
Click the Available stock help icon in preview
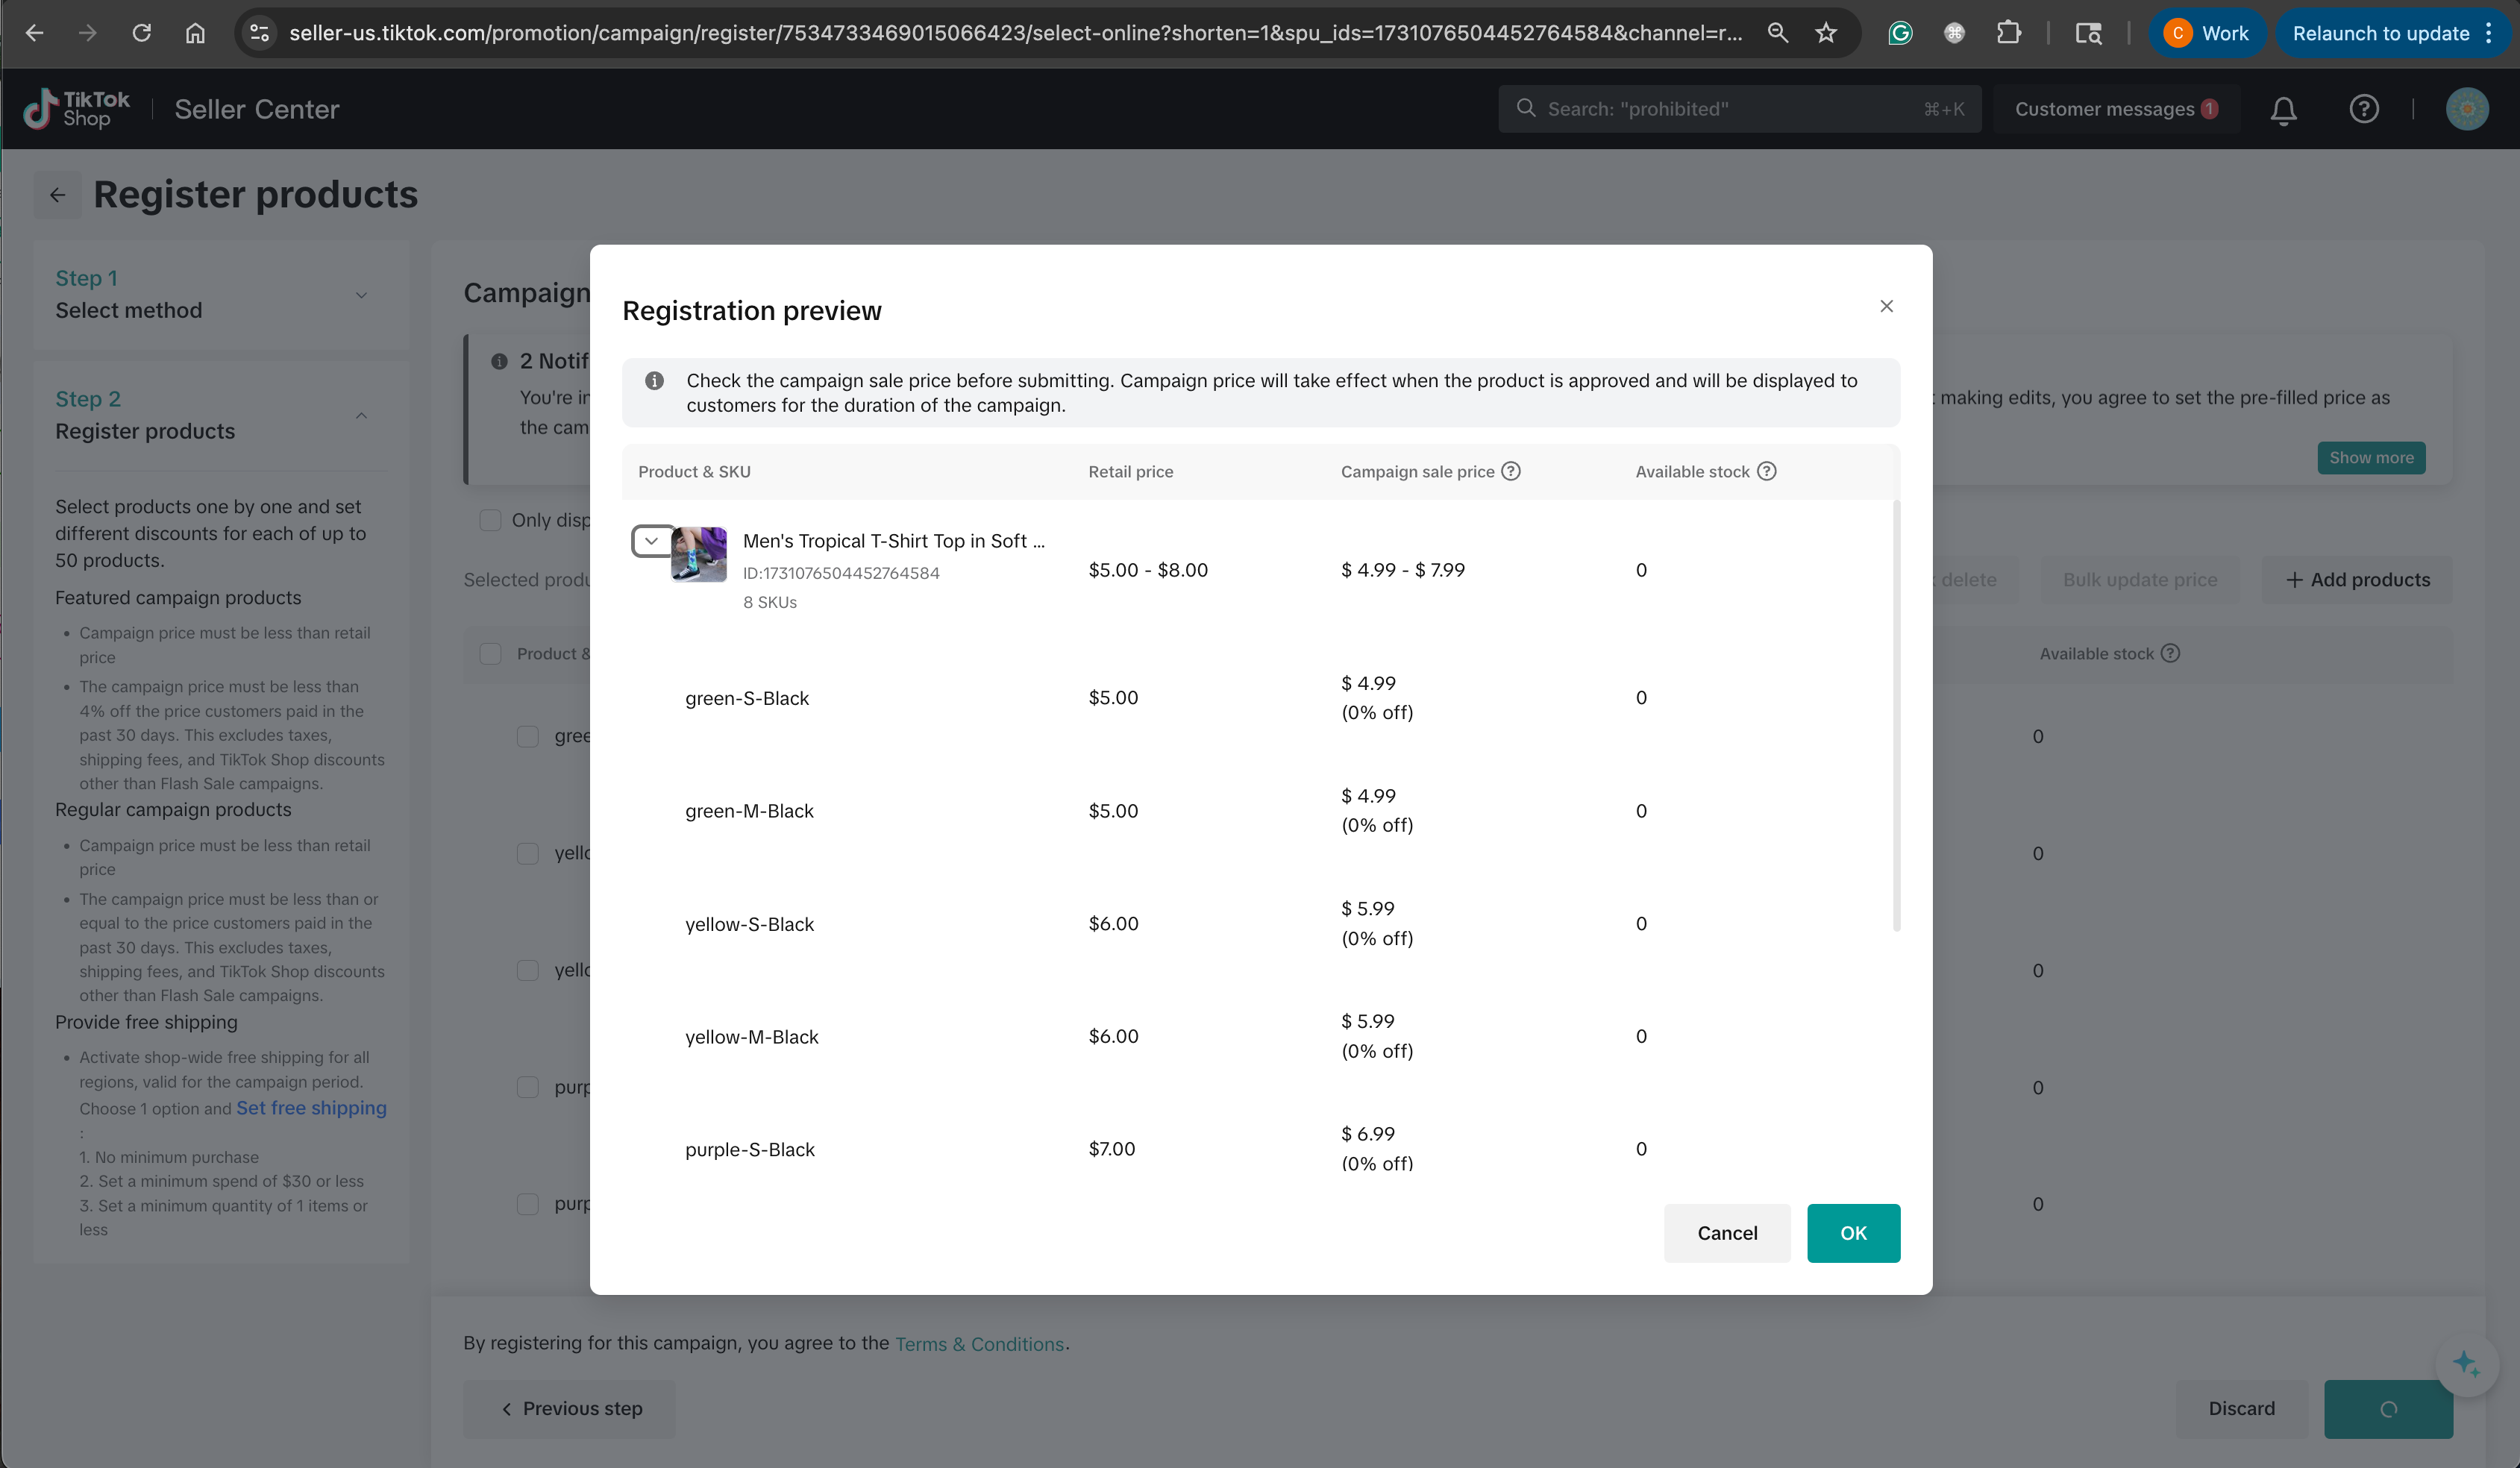pyautogui.click(x=1767, y=471)
